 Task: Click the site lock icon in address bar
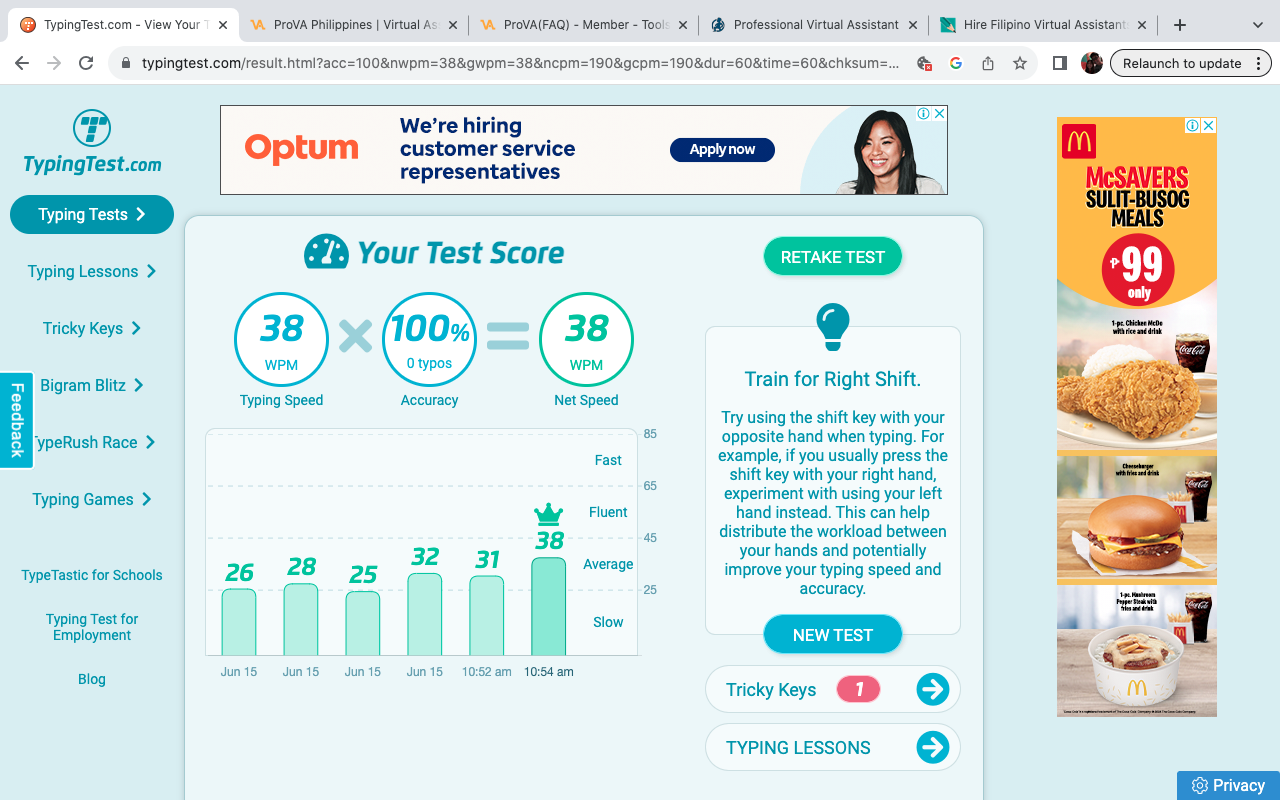pos(126,63)
